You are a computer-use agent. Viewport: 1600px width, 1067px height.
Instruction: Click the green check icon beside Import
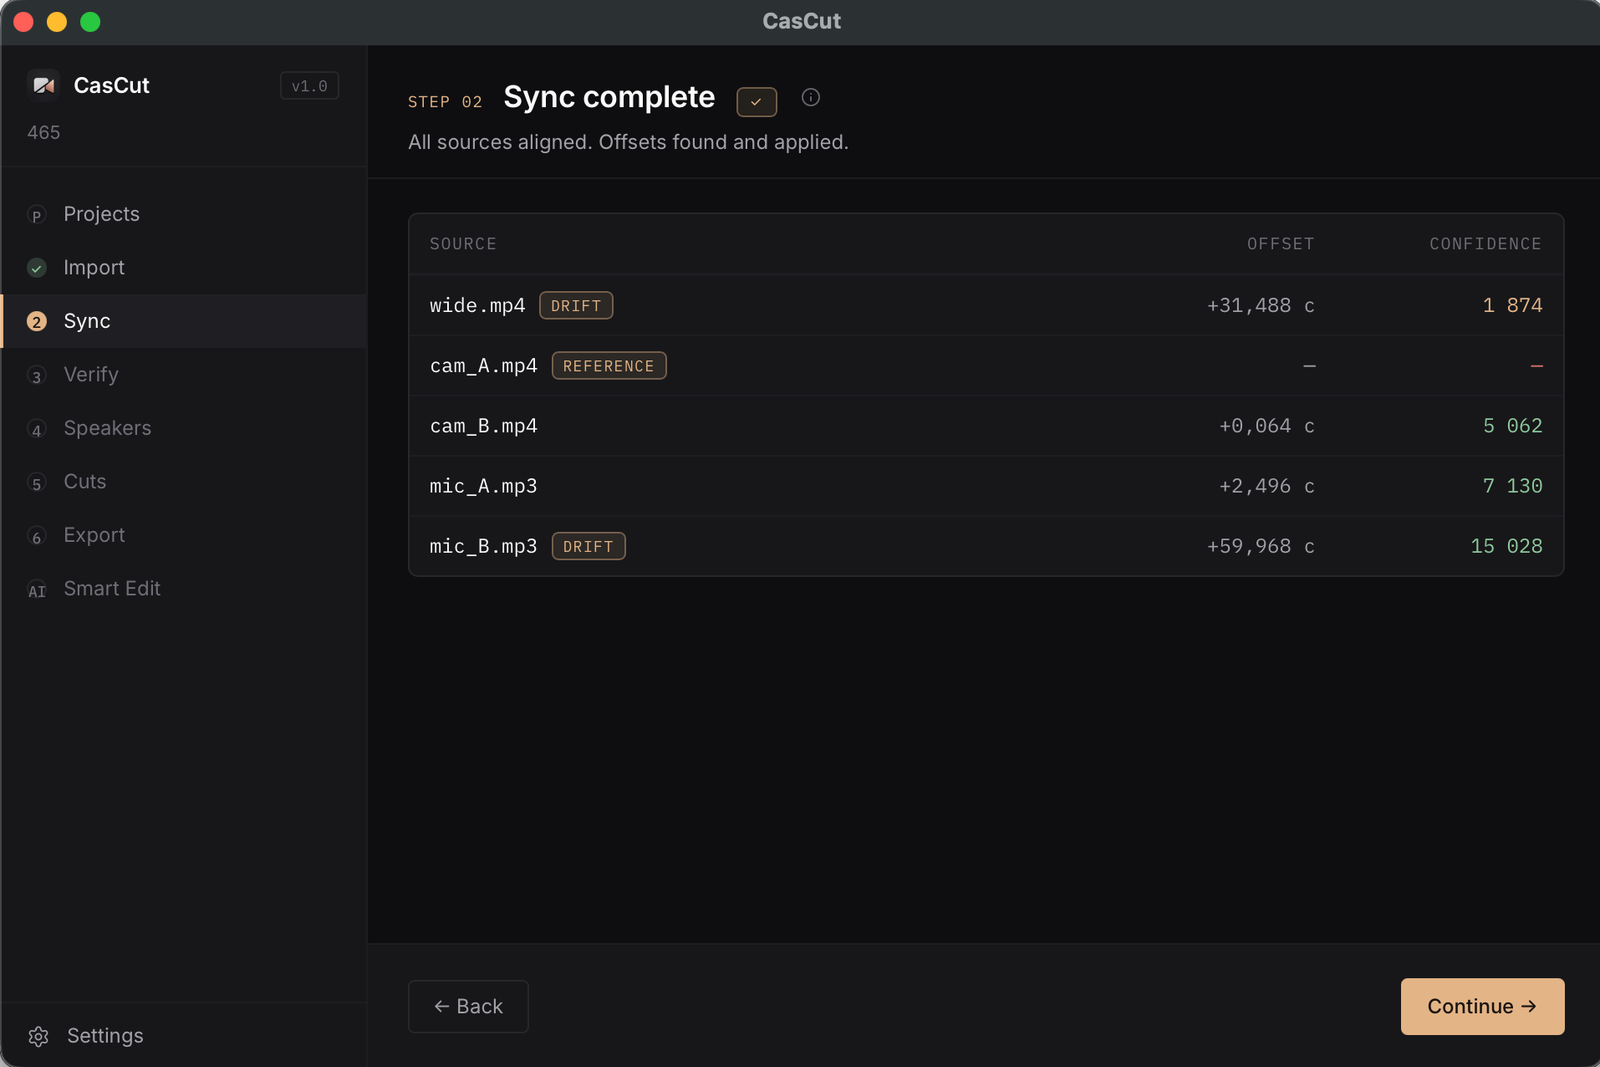click(37, 268)
